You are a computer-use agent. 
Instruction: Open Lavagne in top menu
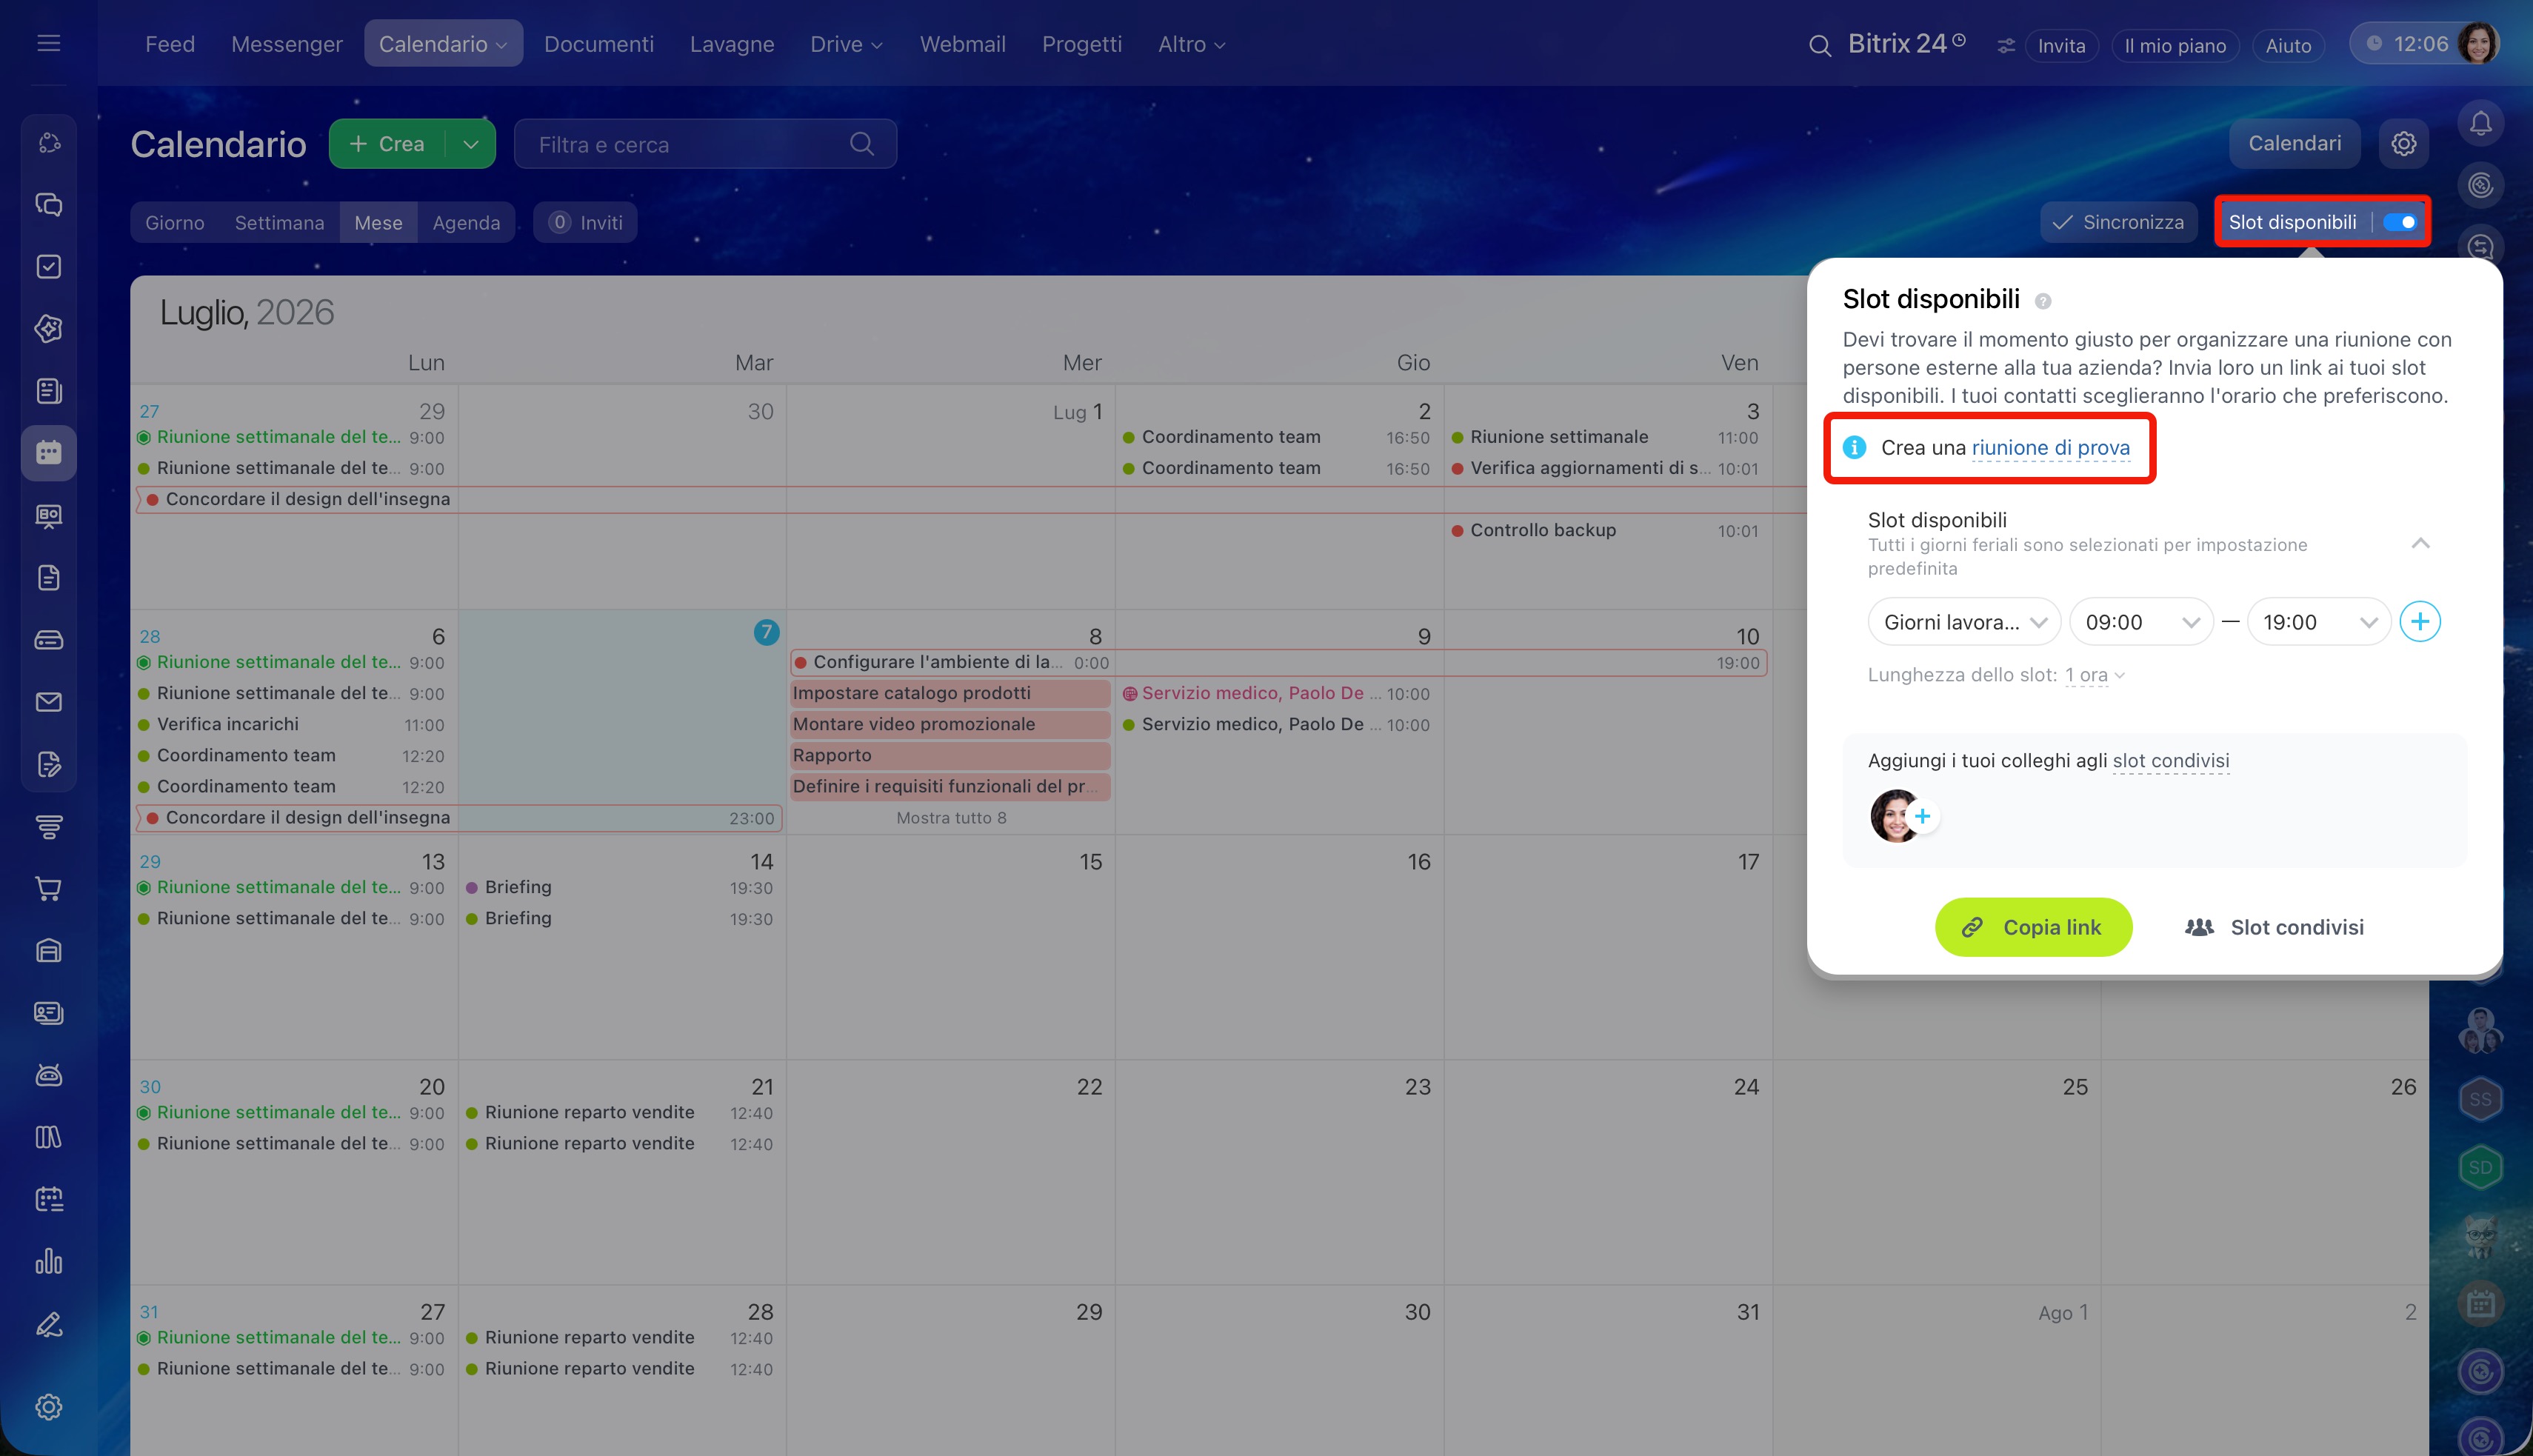pyautogui.click(x=732, y=44)
